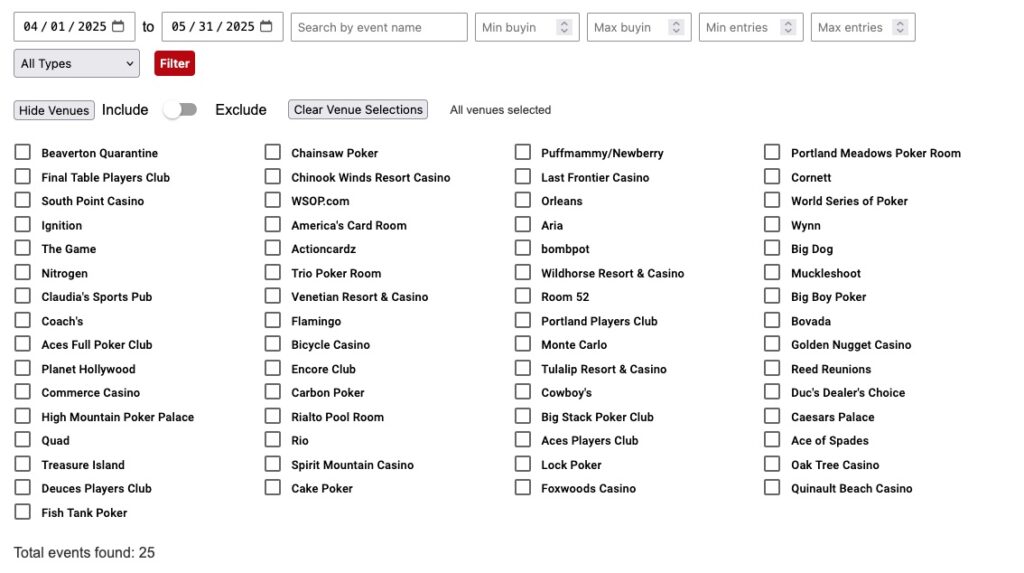Select the Foxwoods Casino checkbox
The image size is (1024, 573).
pos(522,488)
